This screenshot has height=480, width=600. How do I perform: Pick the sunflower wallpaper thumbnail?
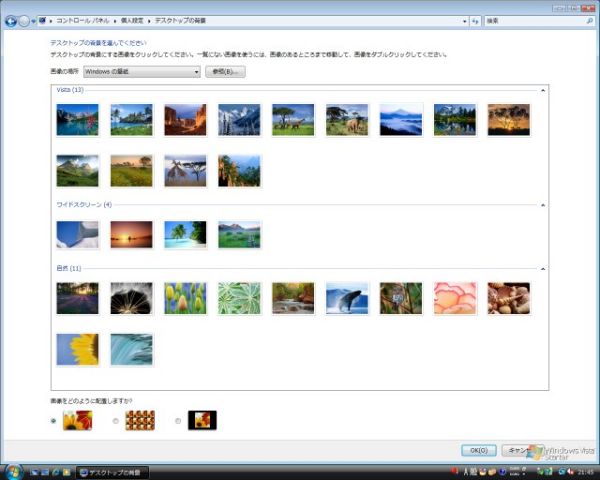[77, 349]
